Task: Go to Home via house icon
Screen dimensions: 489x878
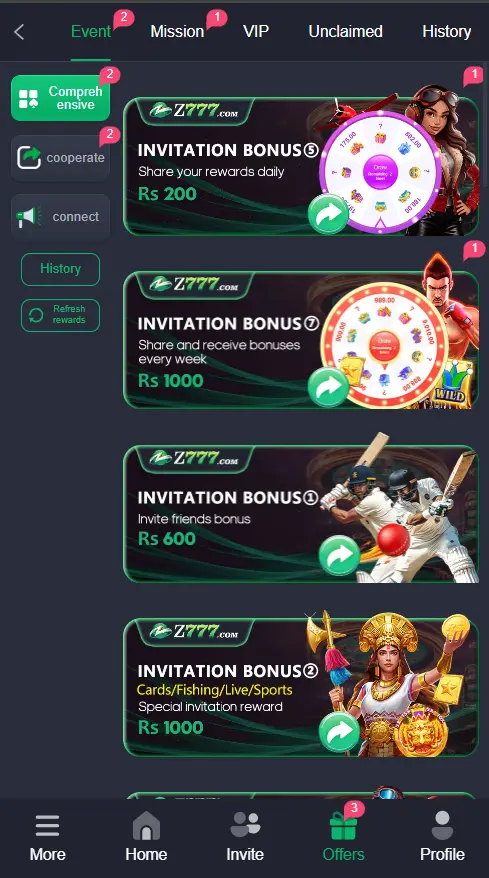Action: [x=146, y=825]
